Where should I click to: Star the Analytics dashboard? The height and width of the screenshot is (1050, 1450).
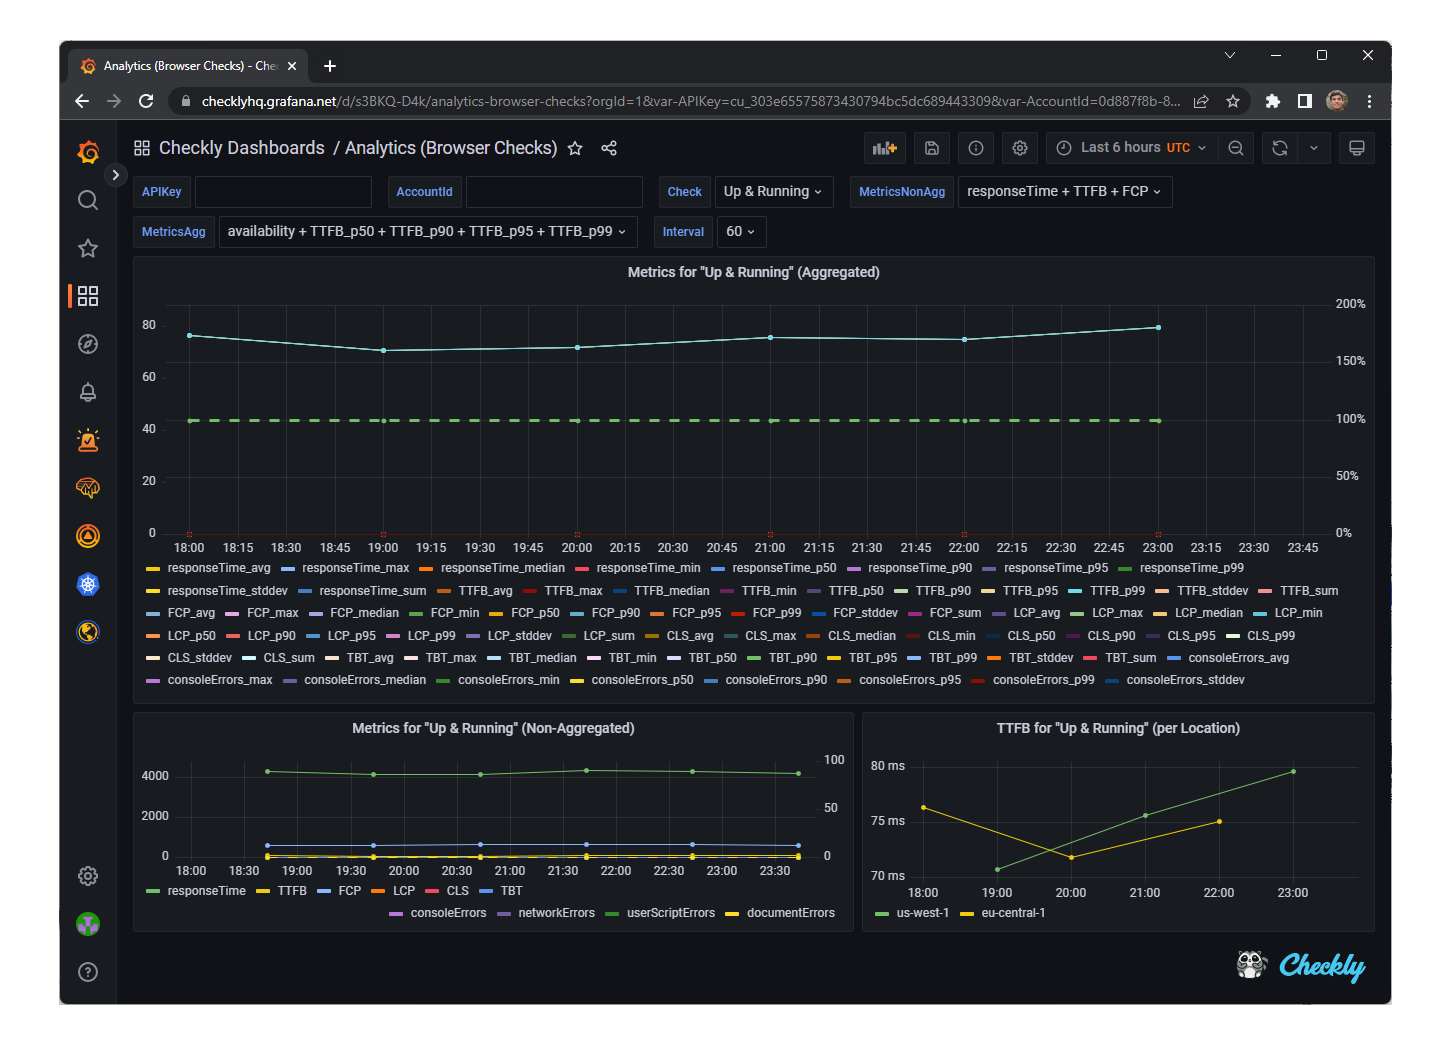coord(575,148)
